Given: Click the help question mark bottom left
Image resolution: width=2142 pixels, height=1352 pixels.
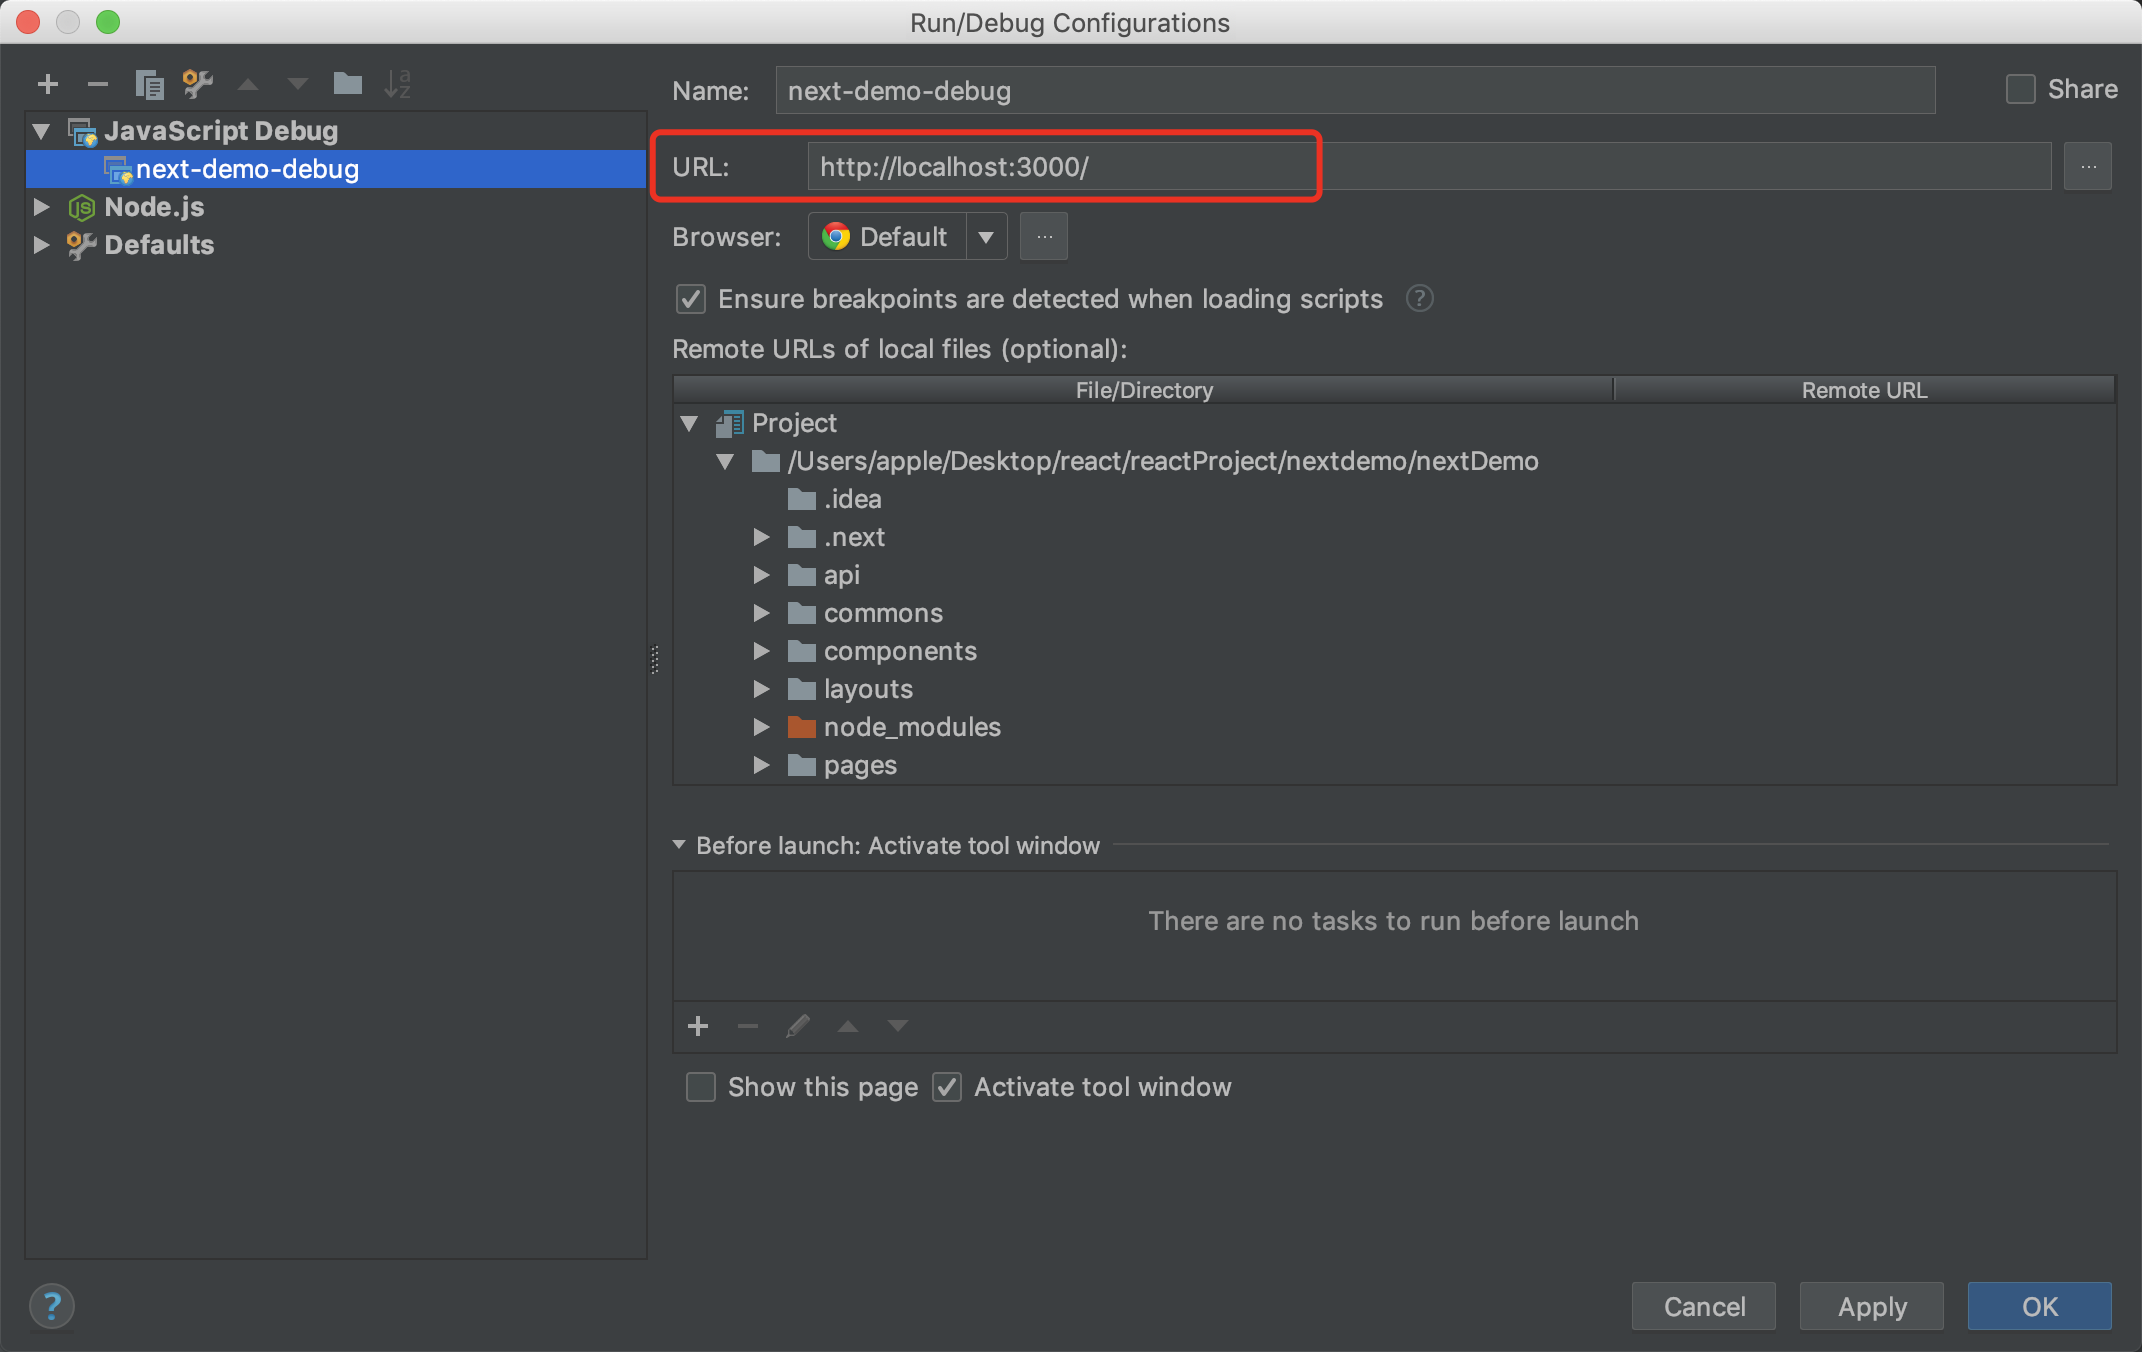Looking at the screenshot, I should pyautogui.click(x=52, y=1305).
